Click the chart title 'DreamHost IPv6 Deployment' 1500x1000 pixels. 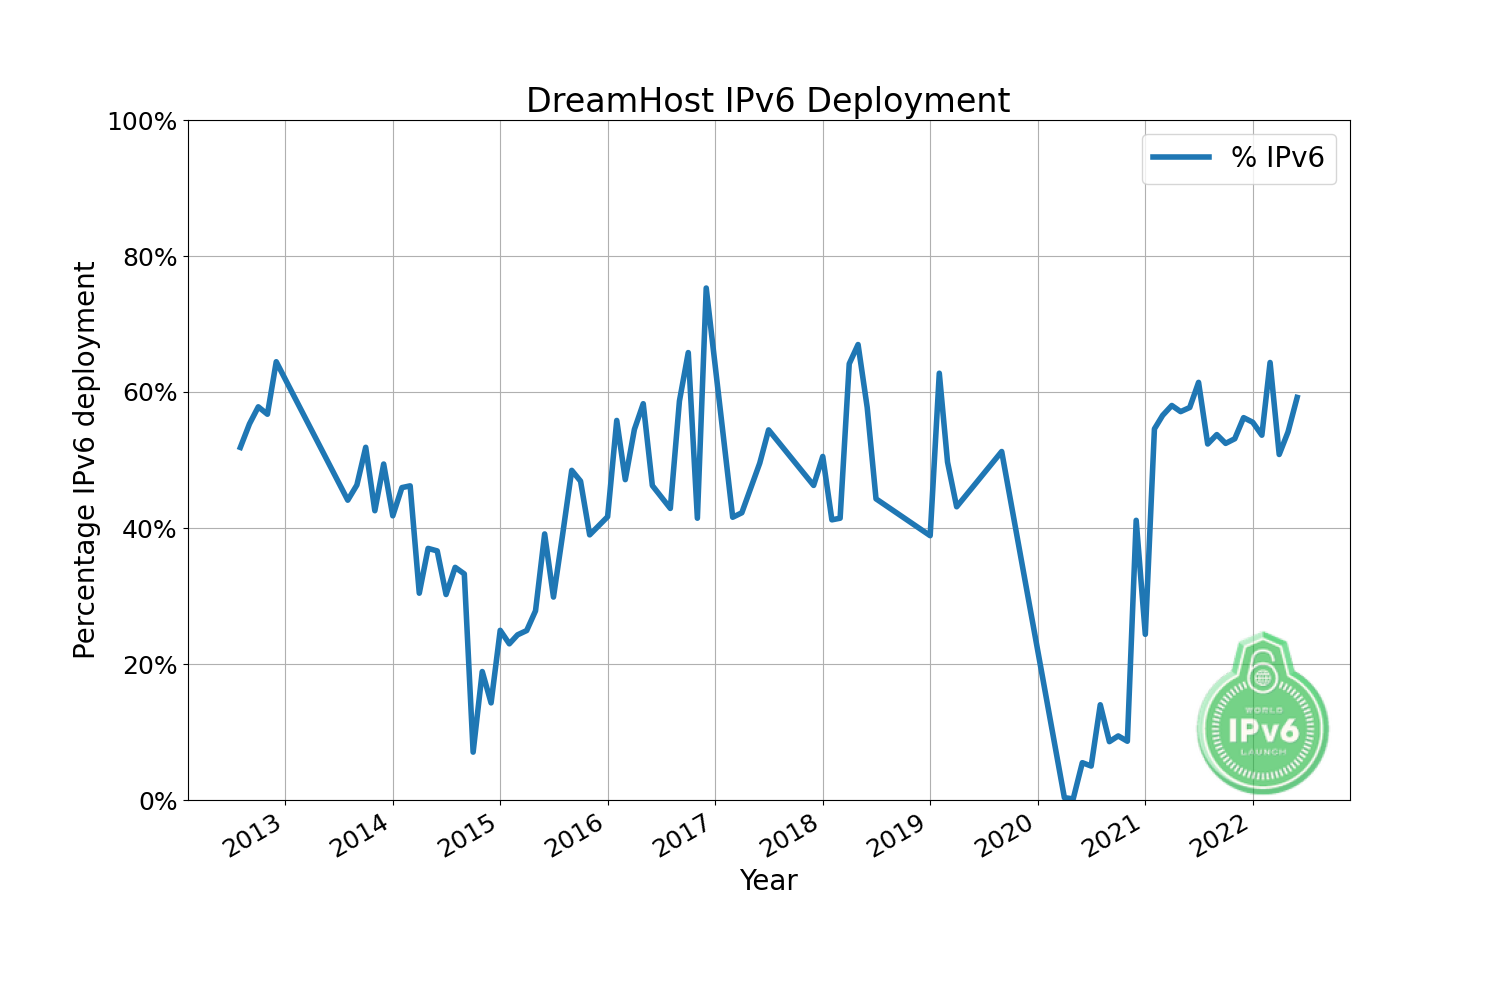coord(768,101)
